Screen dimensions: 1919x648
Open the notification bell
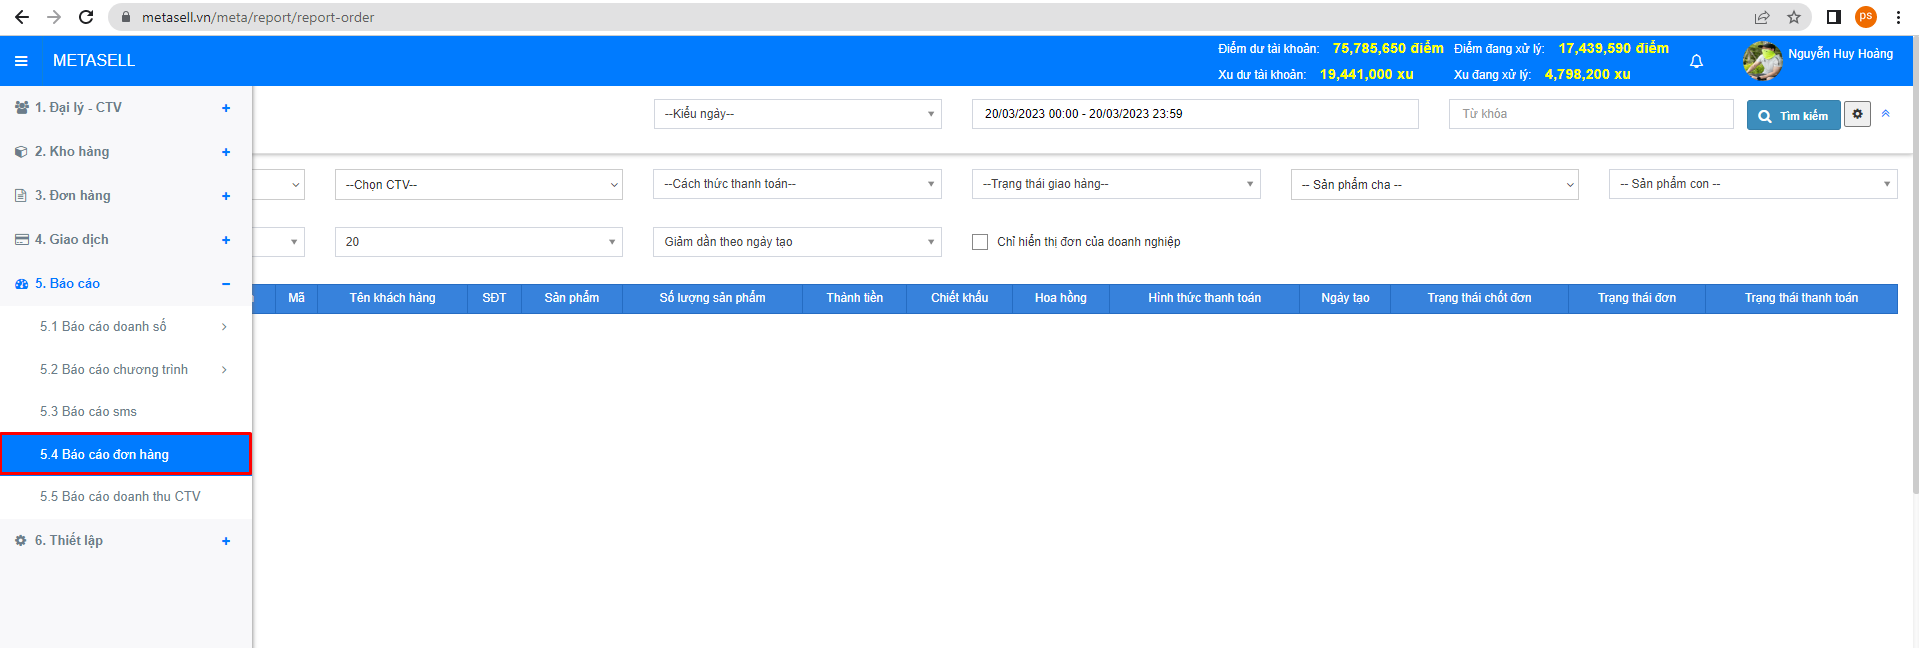click(x=1696, y=62)
